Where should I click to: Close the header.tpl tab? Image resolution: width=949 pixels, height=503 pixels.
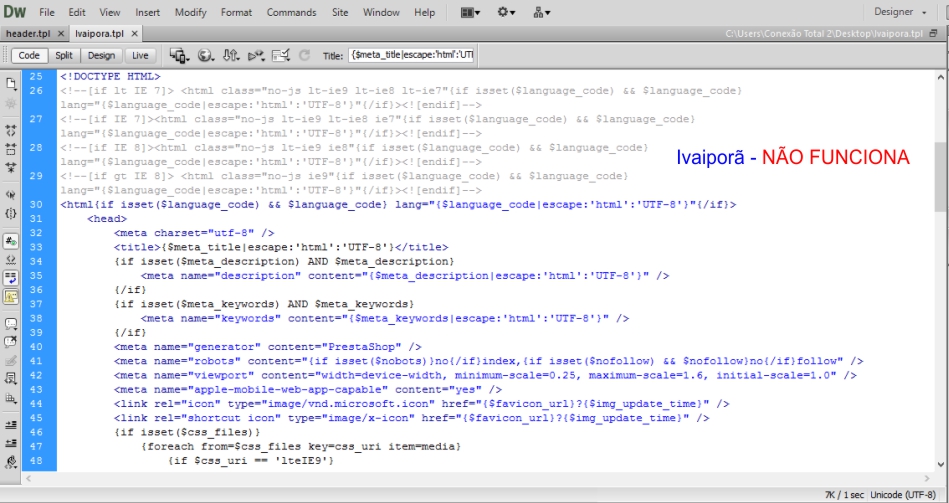tap(61, 34)
